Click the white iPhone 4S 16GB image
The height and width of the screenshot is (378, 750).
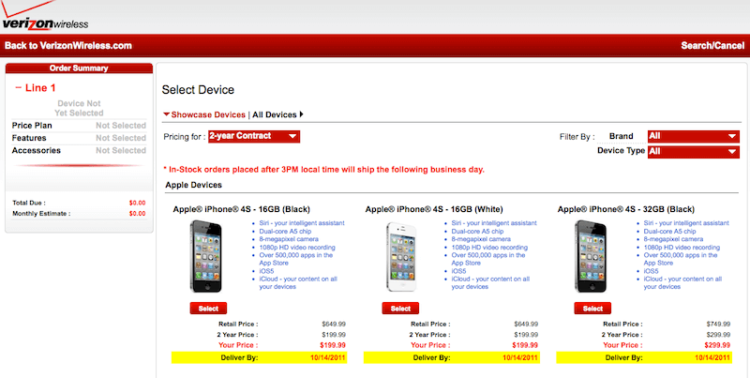(x=401, y=257)
